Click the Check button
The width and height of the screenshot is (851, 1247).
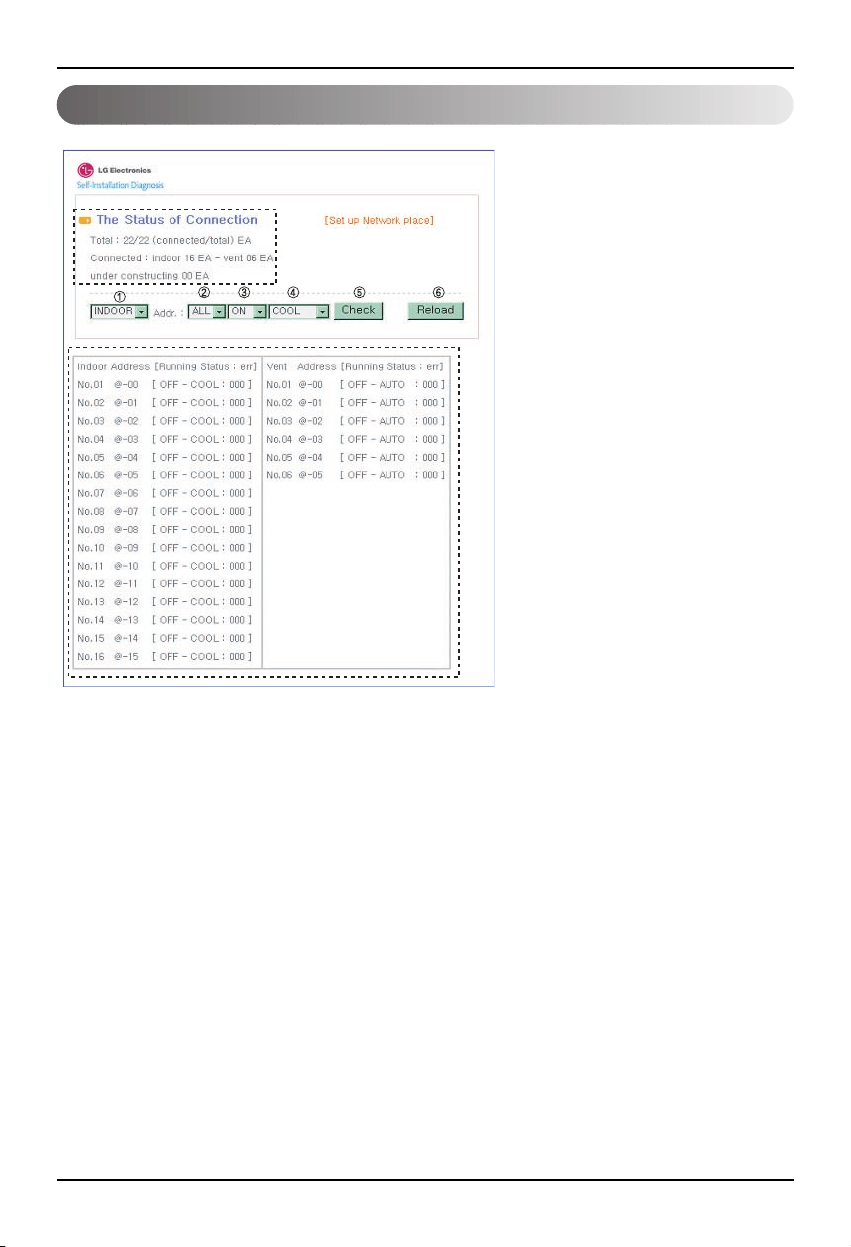pyautogui.click(x=358, y=310)
